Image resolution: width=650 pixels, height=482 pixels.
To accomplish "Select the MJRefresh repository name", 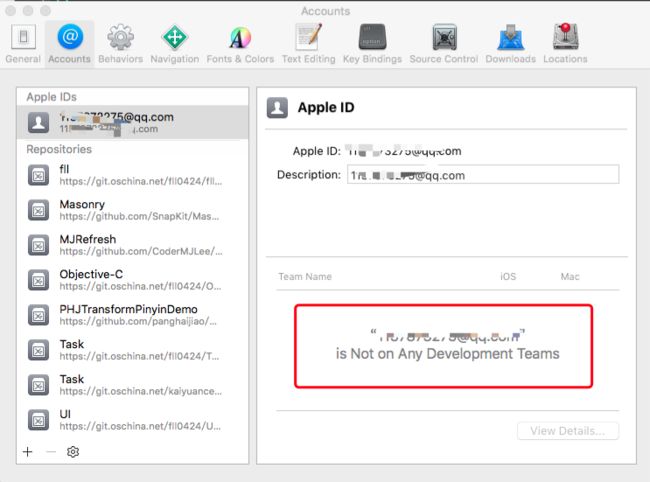I will tap(88, 239).
